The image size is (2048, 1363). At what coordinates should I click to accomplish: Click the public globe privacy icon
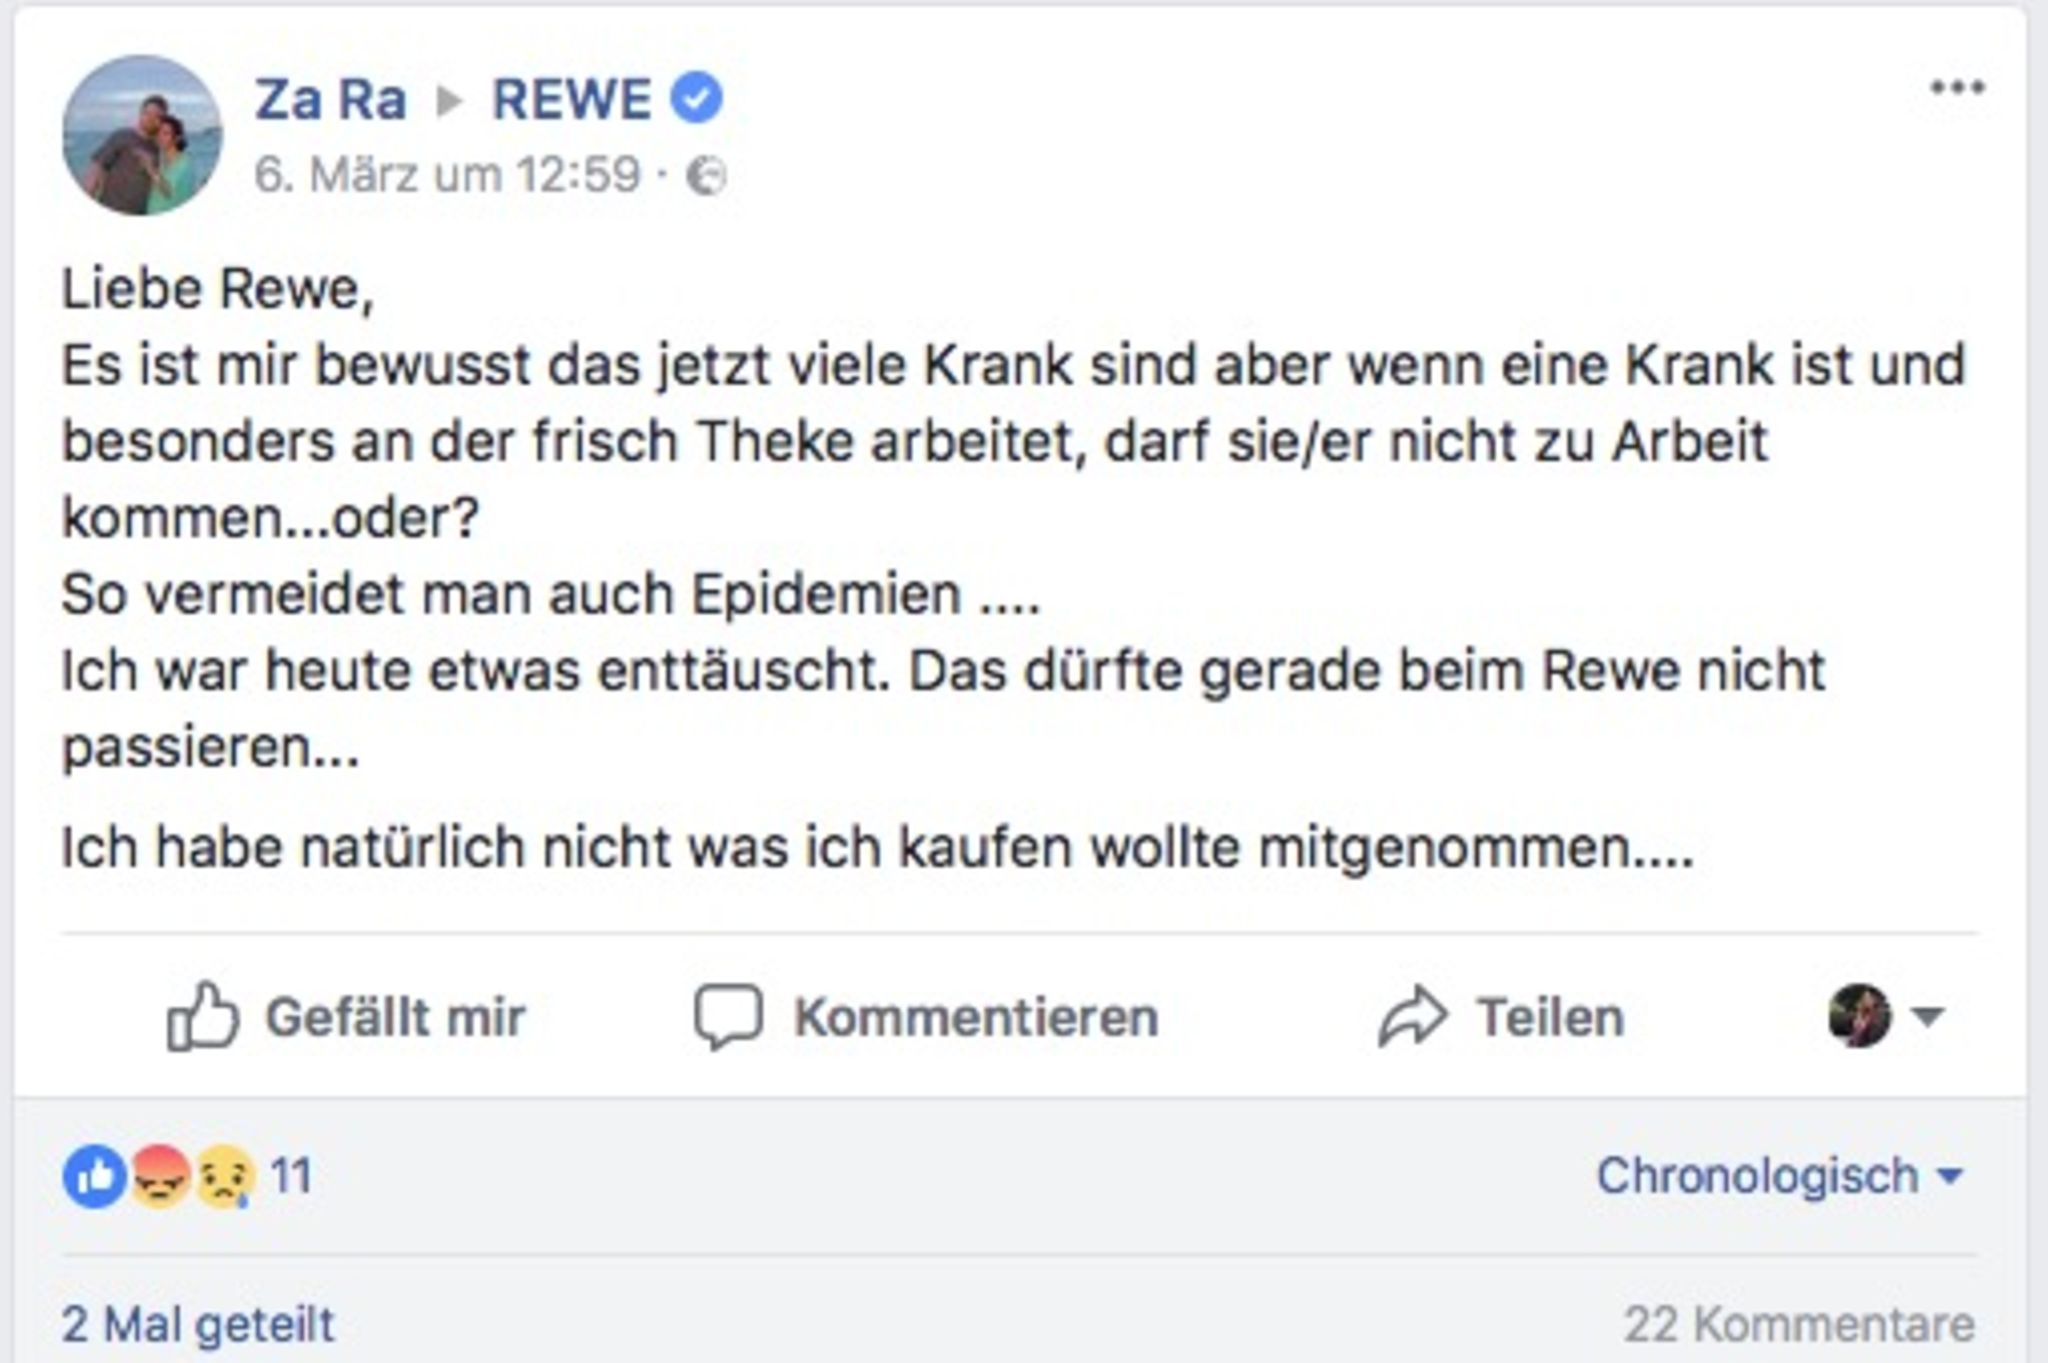[706, 177]
